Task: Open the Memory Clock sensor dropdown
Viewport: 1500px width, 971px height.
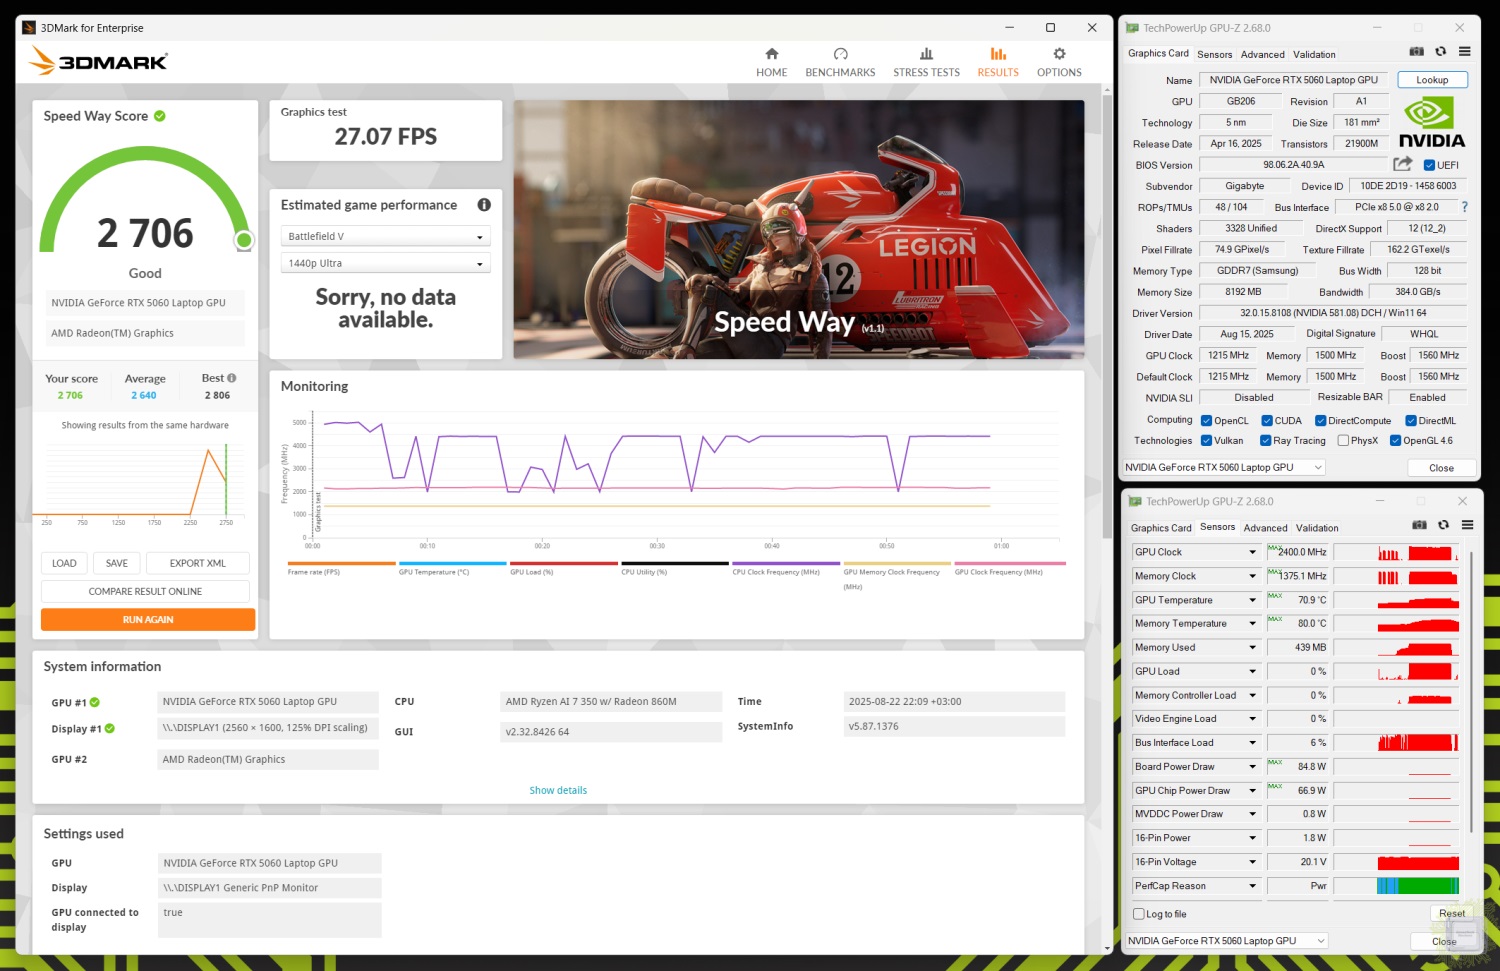Action: tap(1252, 576)
